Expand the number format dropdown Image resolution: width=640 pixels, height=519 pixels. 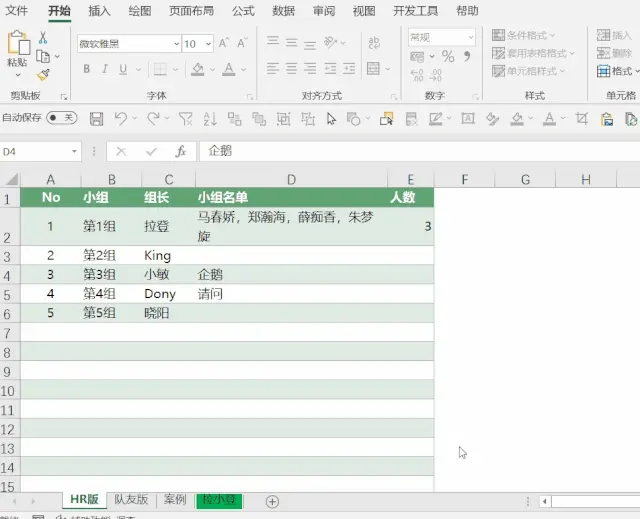pos(471,37)
